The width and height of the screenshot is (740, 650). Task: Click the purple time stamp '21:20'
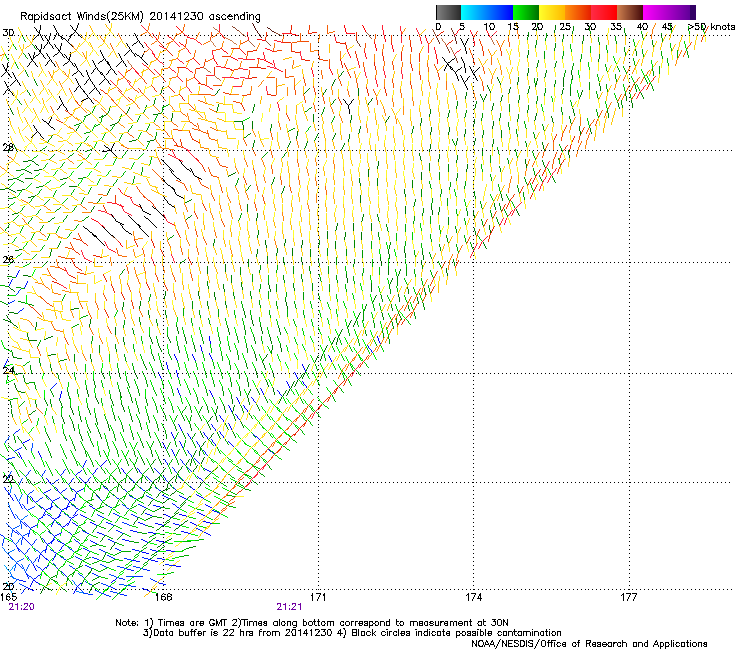tap(22, 607)
